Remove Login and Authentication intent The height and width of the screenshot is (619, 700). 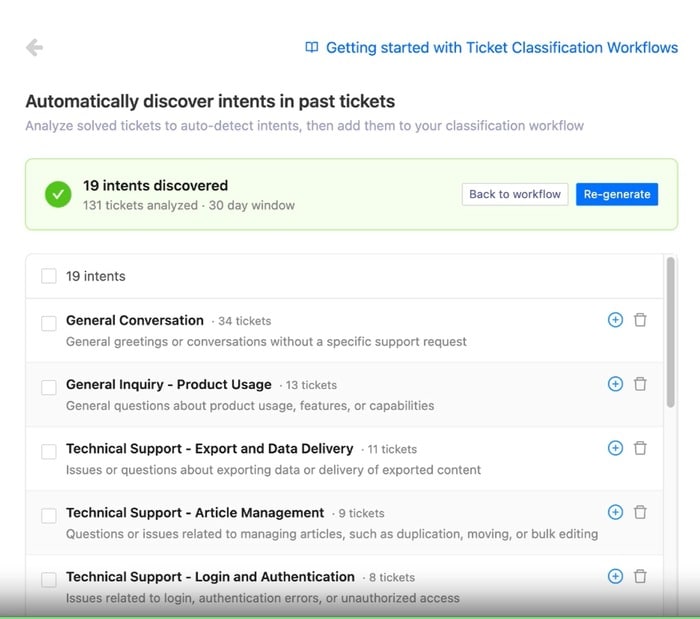640,576
